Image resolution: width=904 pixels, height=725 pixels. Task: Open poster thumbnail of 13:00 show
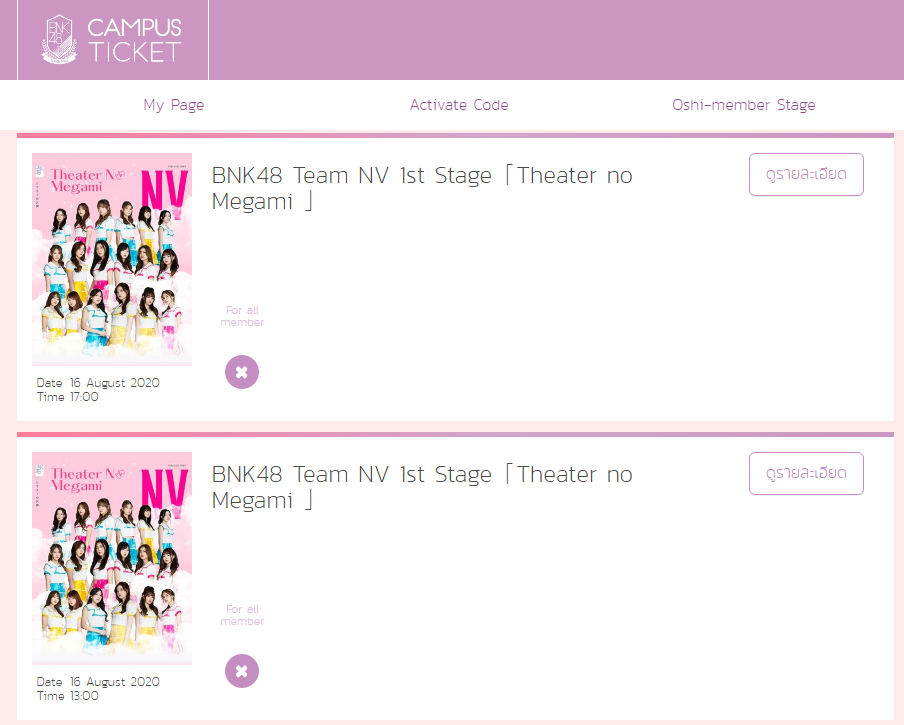pyautogui.click(x=112, y=558)
